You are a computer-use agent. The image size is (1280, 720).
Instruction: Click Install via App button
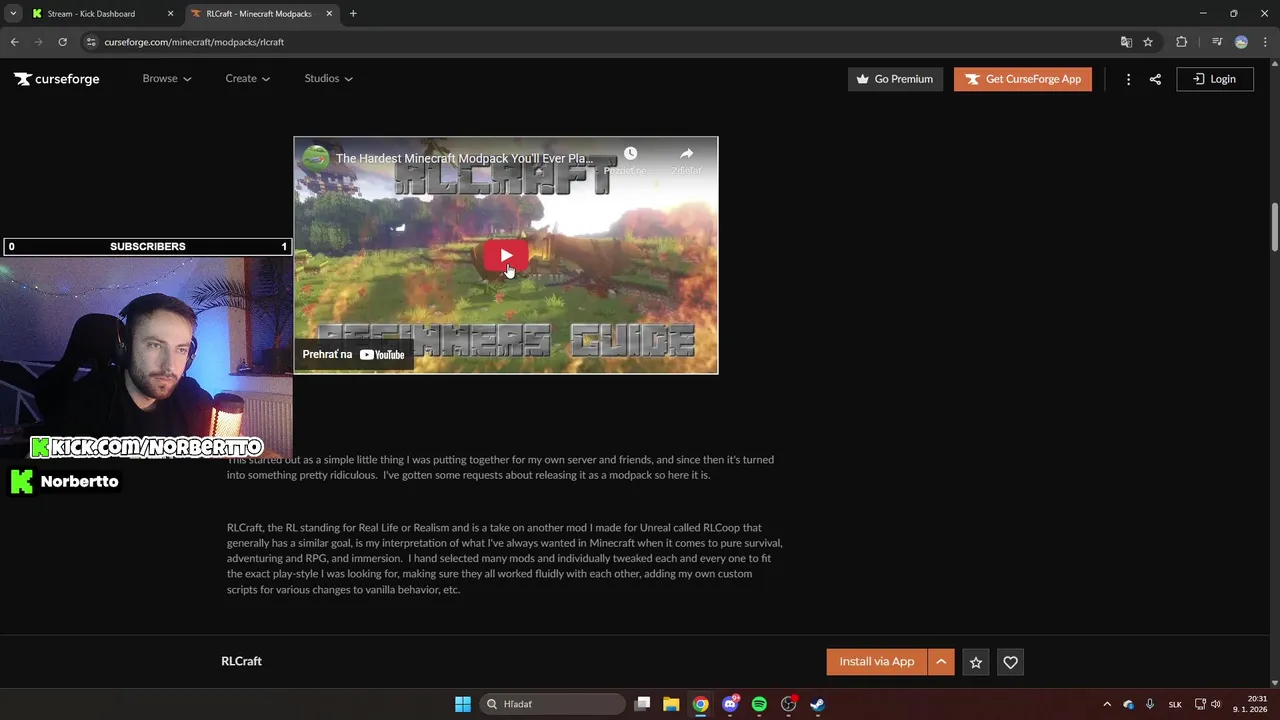tap(877, 662)
